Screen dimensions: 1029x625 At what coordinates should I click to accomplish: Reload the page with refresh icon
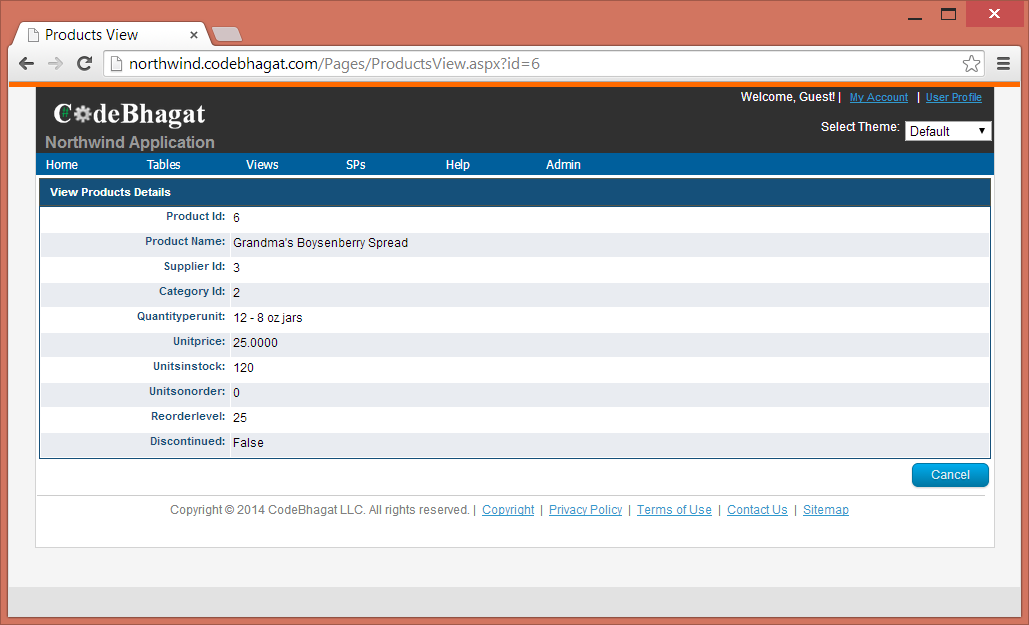pos(85,64)
